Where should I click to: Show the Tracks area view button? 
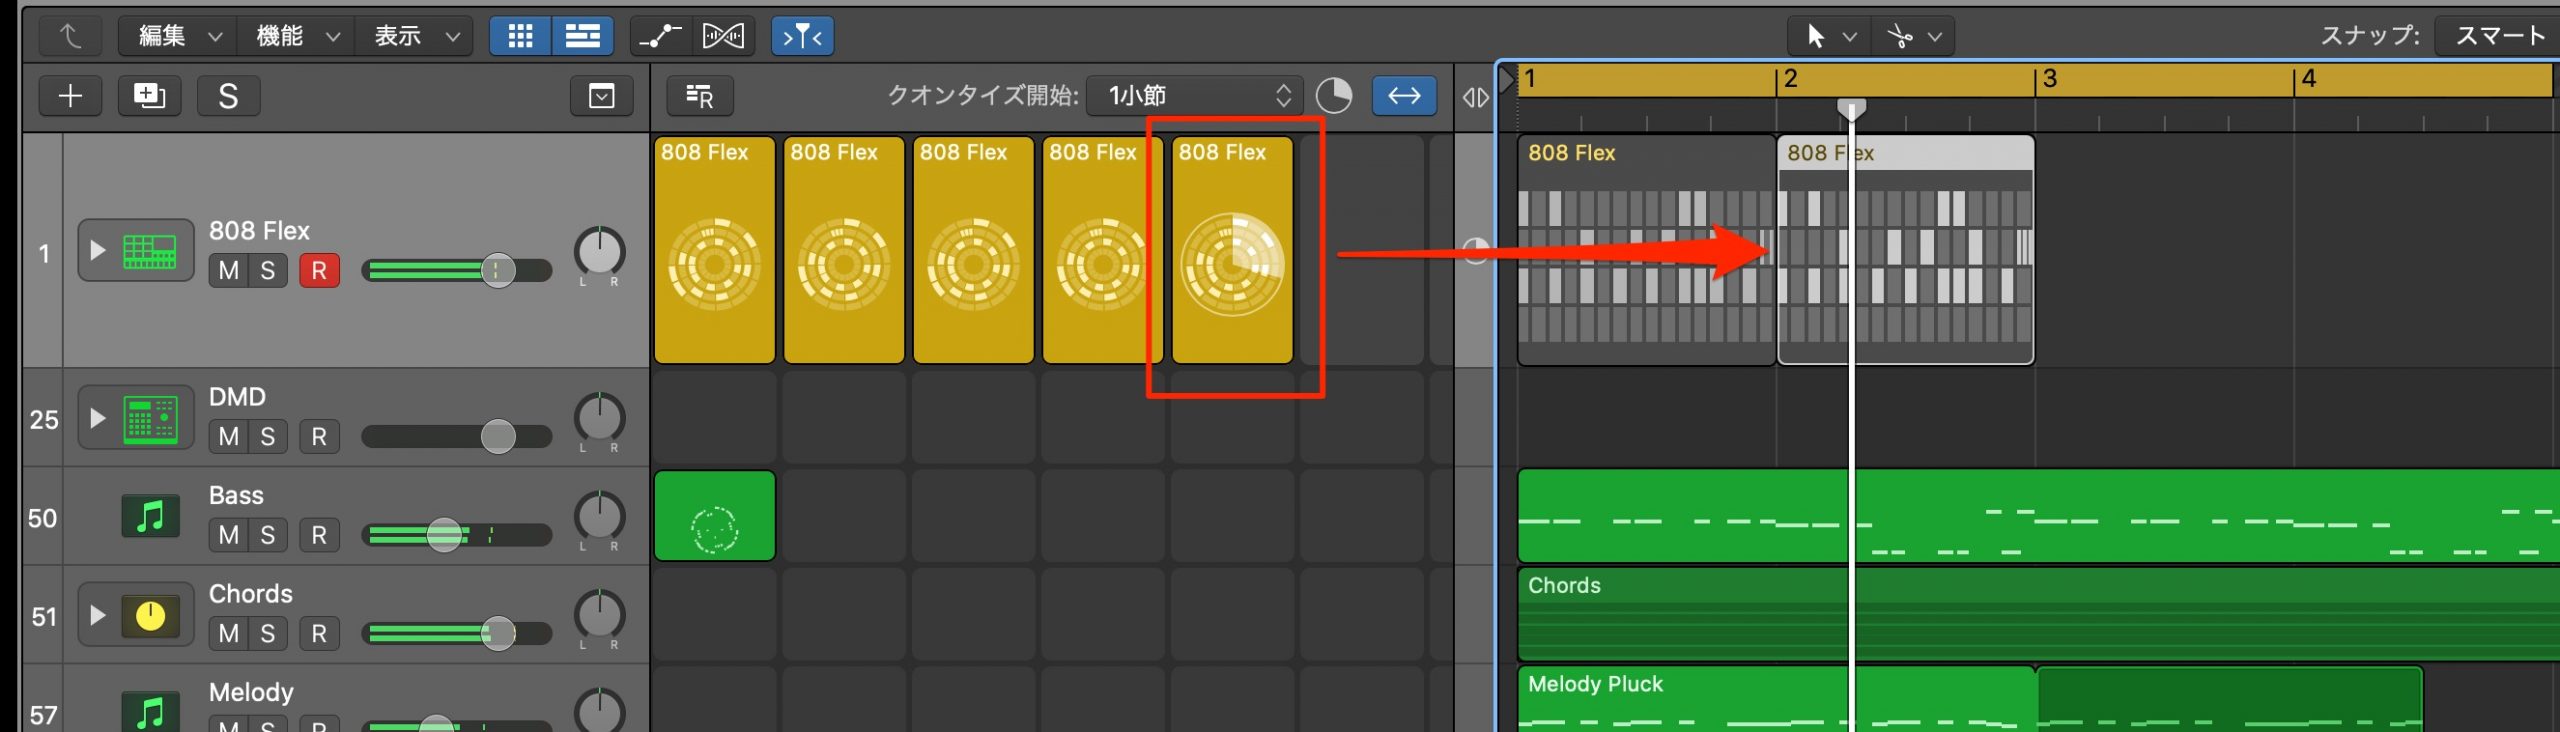coord(582,36)
